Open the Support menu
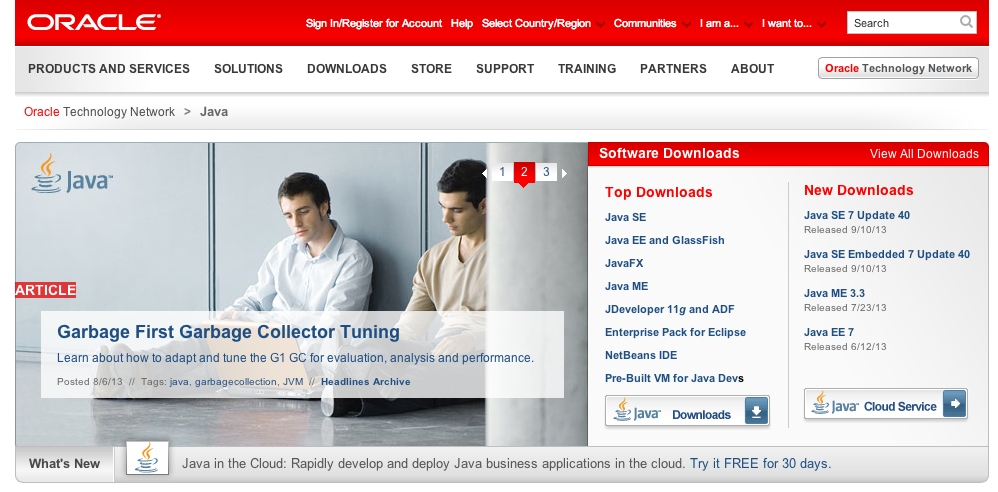The image size is (998, 492). pos(505,69)
